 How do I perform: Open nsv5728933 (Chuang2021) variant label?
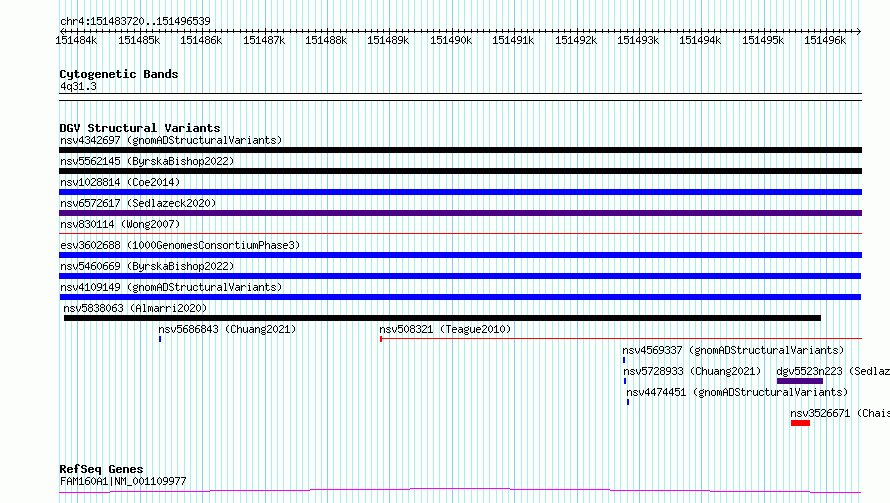(x=692, y=371)
